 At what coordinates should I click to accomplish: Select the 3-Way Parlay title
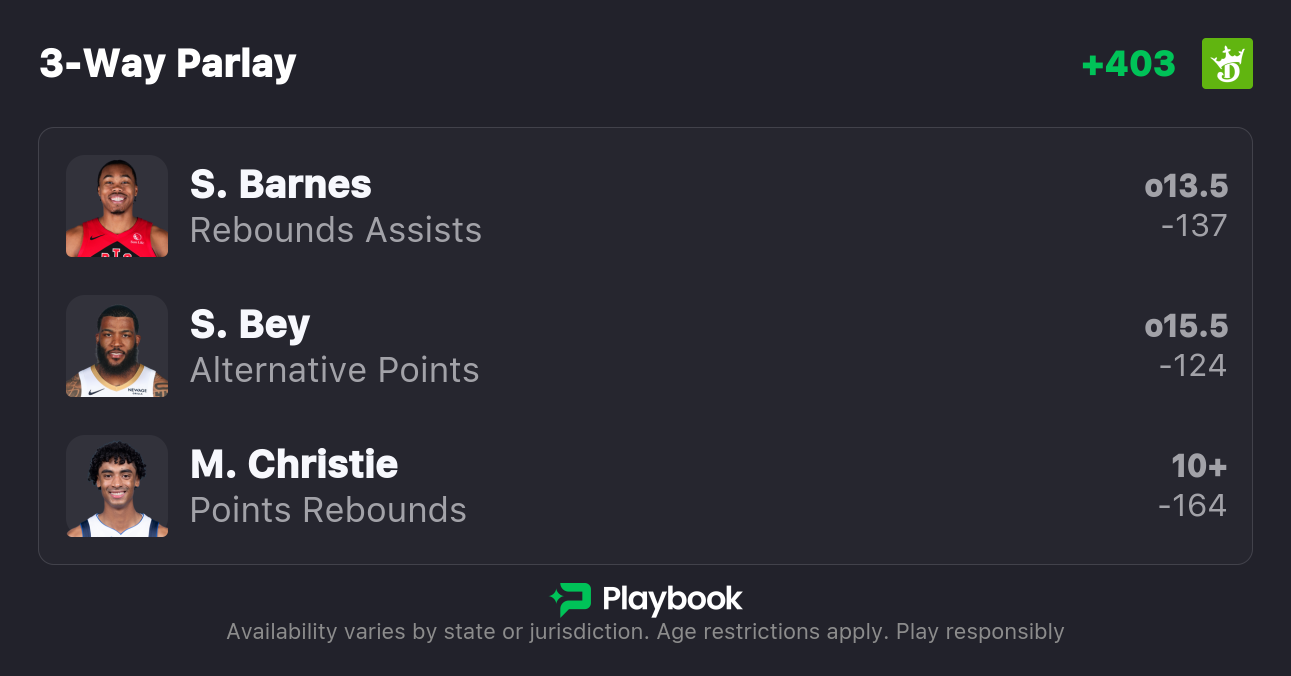point(168,64)
